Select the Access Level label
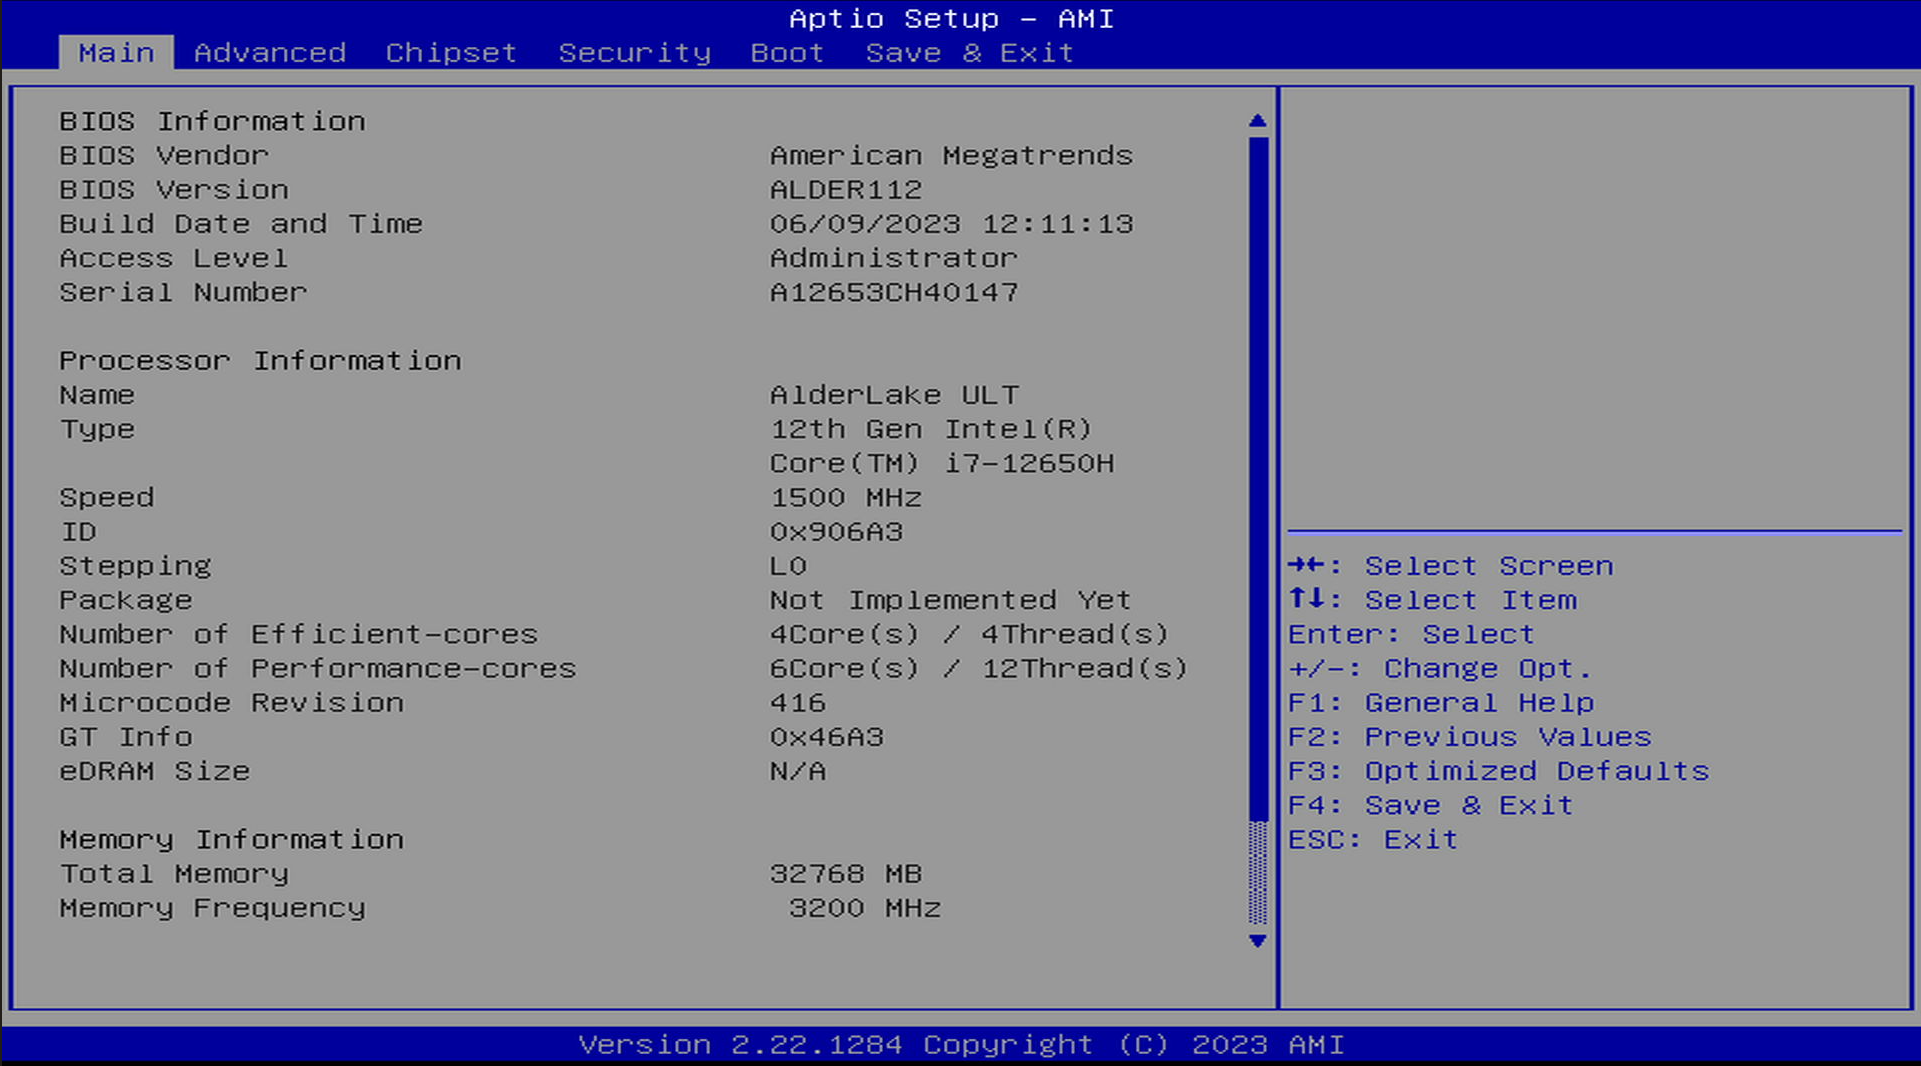This screenshot has width=1921, height=1066. (x=174, y=258)
